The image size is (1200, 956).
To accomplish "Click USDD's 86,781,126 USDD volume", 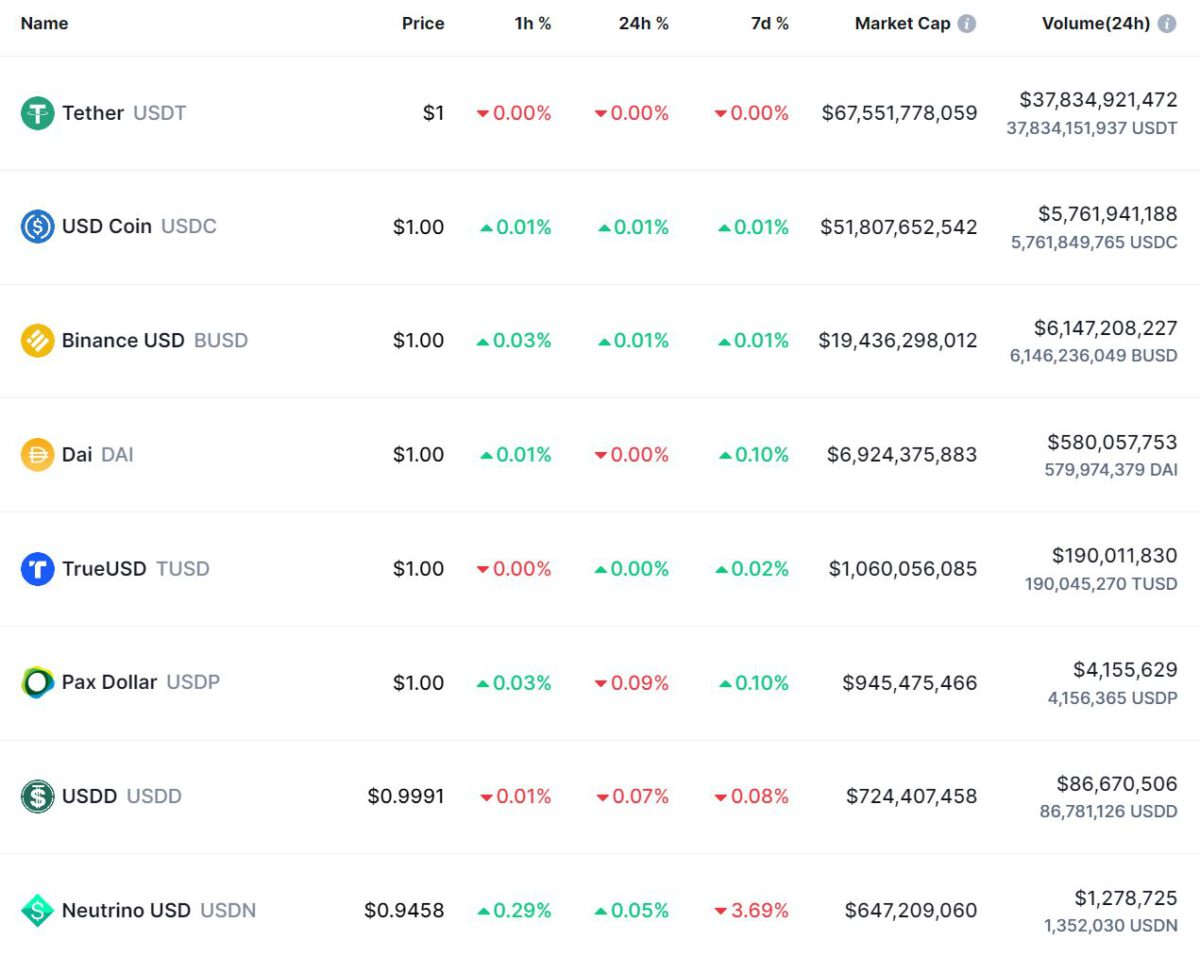I will (1108, 811).
